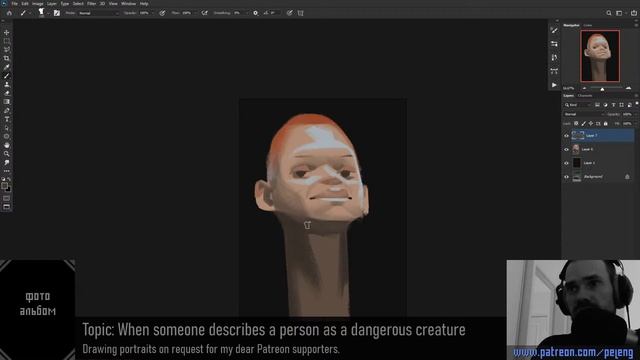640x360 pixels.
Task: Hide Layer 6 with its eye icon
Action: point(566,149)
